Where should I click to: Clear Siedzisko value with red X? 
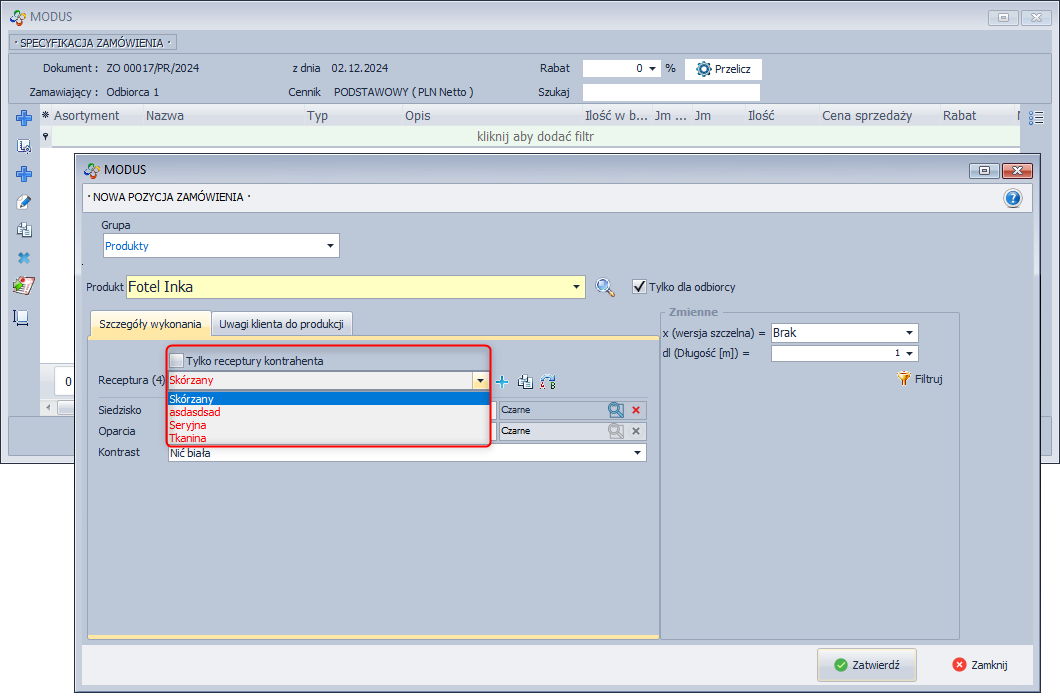(636, 409)
